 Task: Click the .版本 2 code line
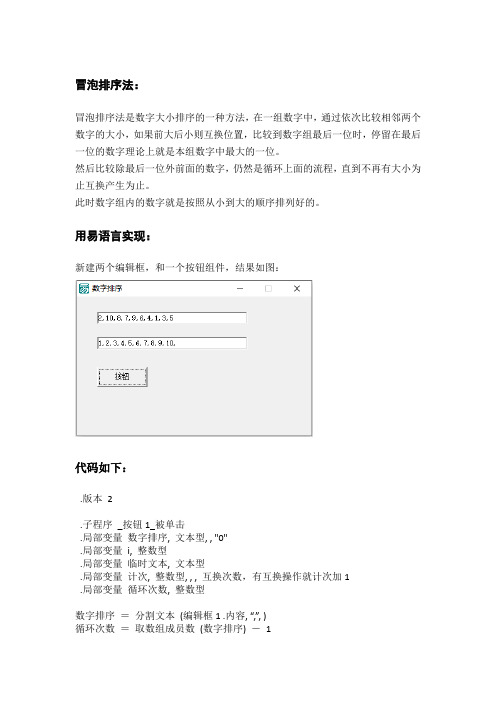coord(96,498)
